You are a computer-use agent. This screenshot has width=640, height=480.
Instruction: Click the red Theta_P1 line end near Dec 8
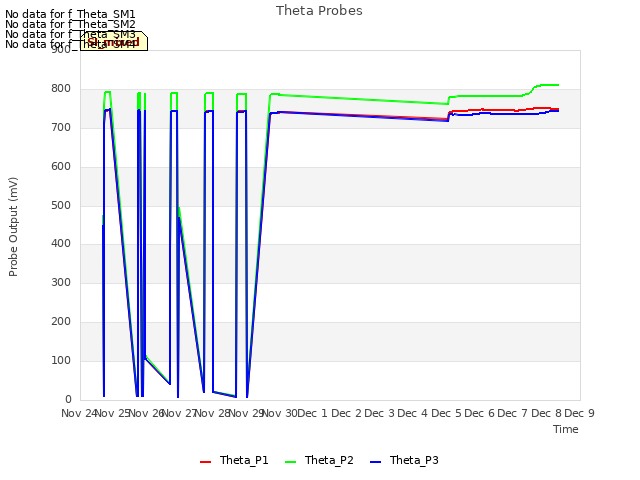pyautogui.click(x=558, y=109)
